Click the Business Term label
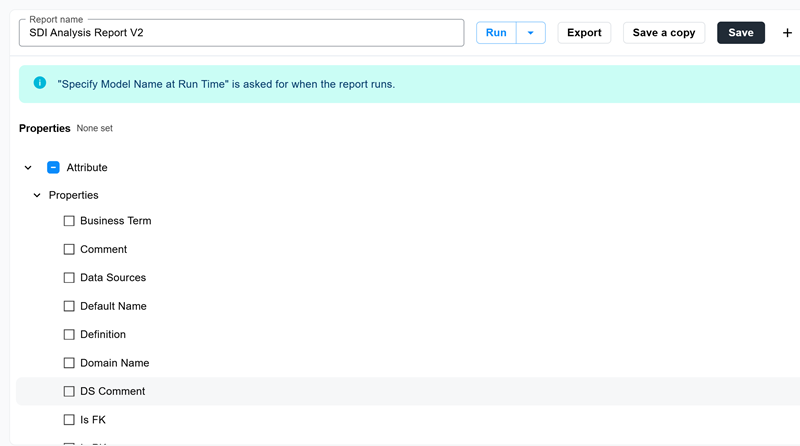The width and height of the screenshot is (800, 446). (116, 220)
